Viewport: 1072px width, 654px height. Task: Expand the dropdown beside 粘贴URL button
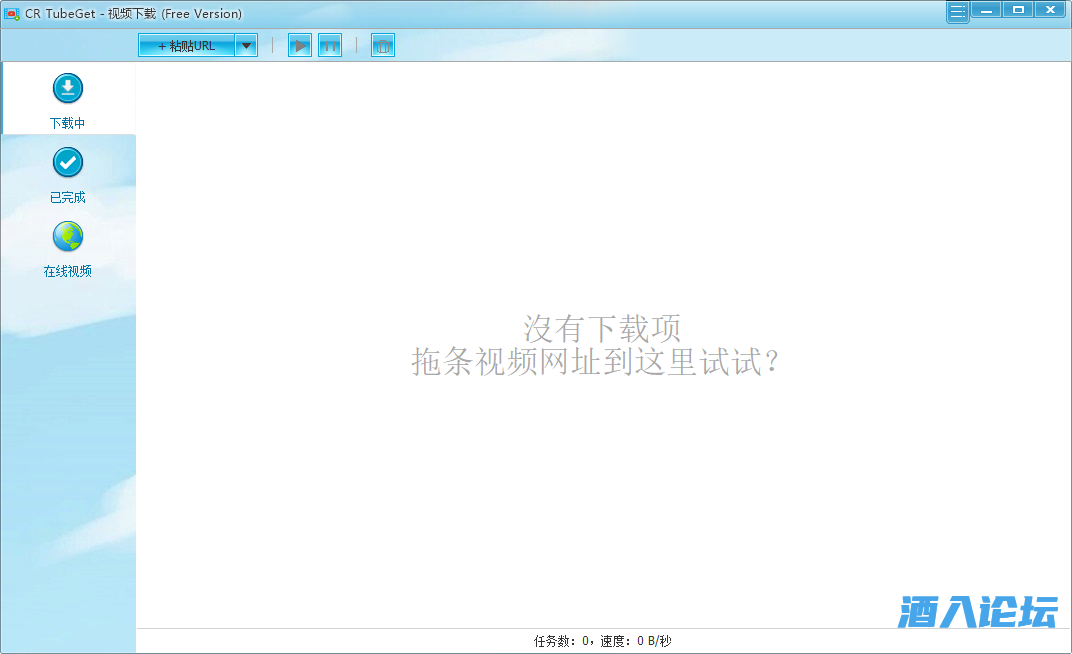(246, 44)
